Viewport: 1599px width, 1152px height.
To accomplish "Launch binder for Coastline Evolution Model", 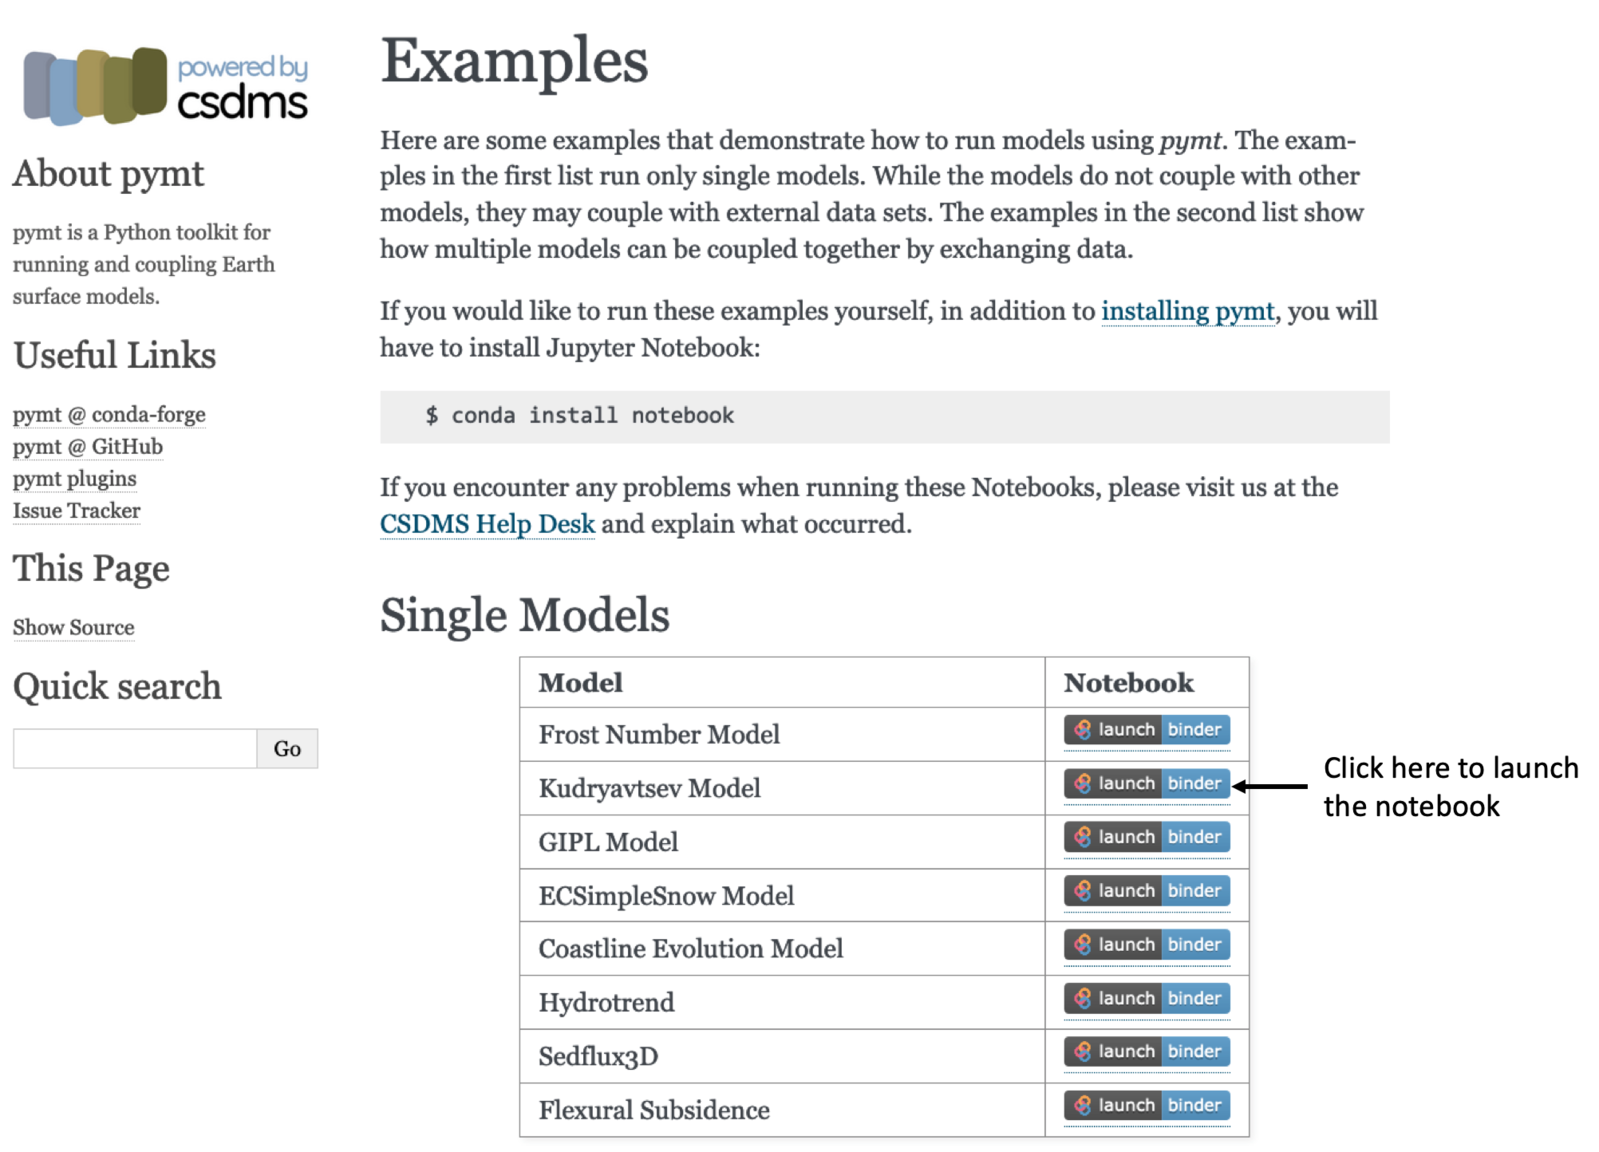I will pos(1146,945).
